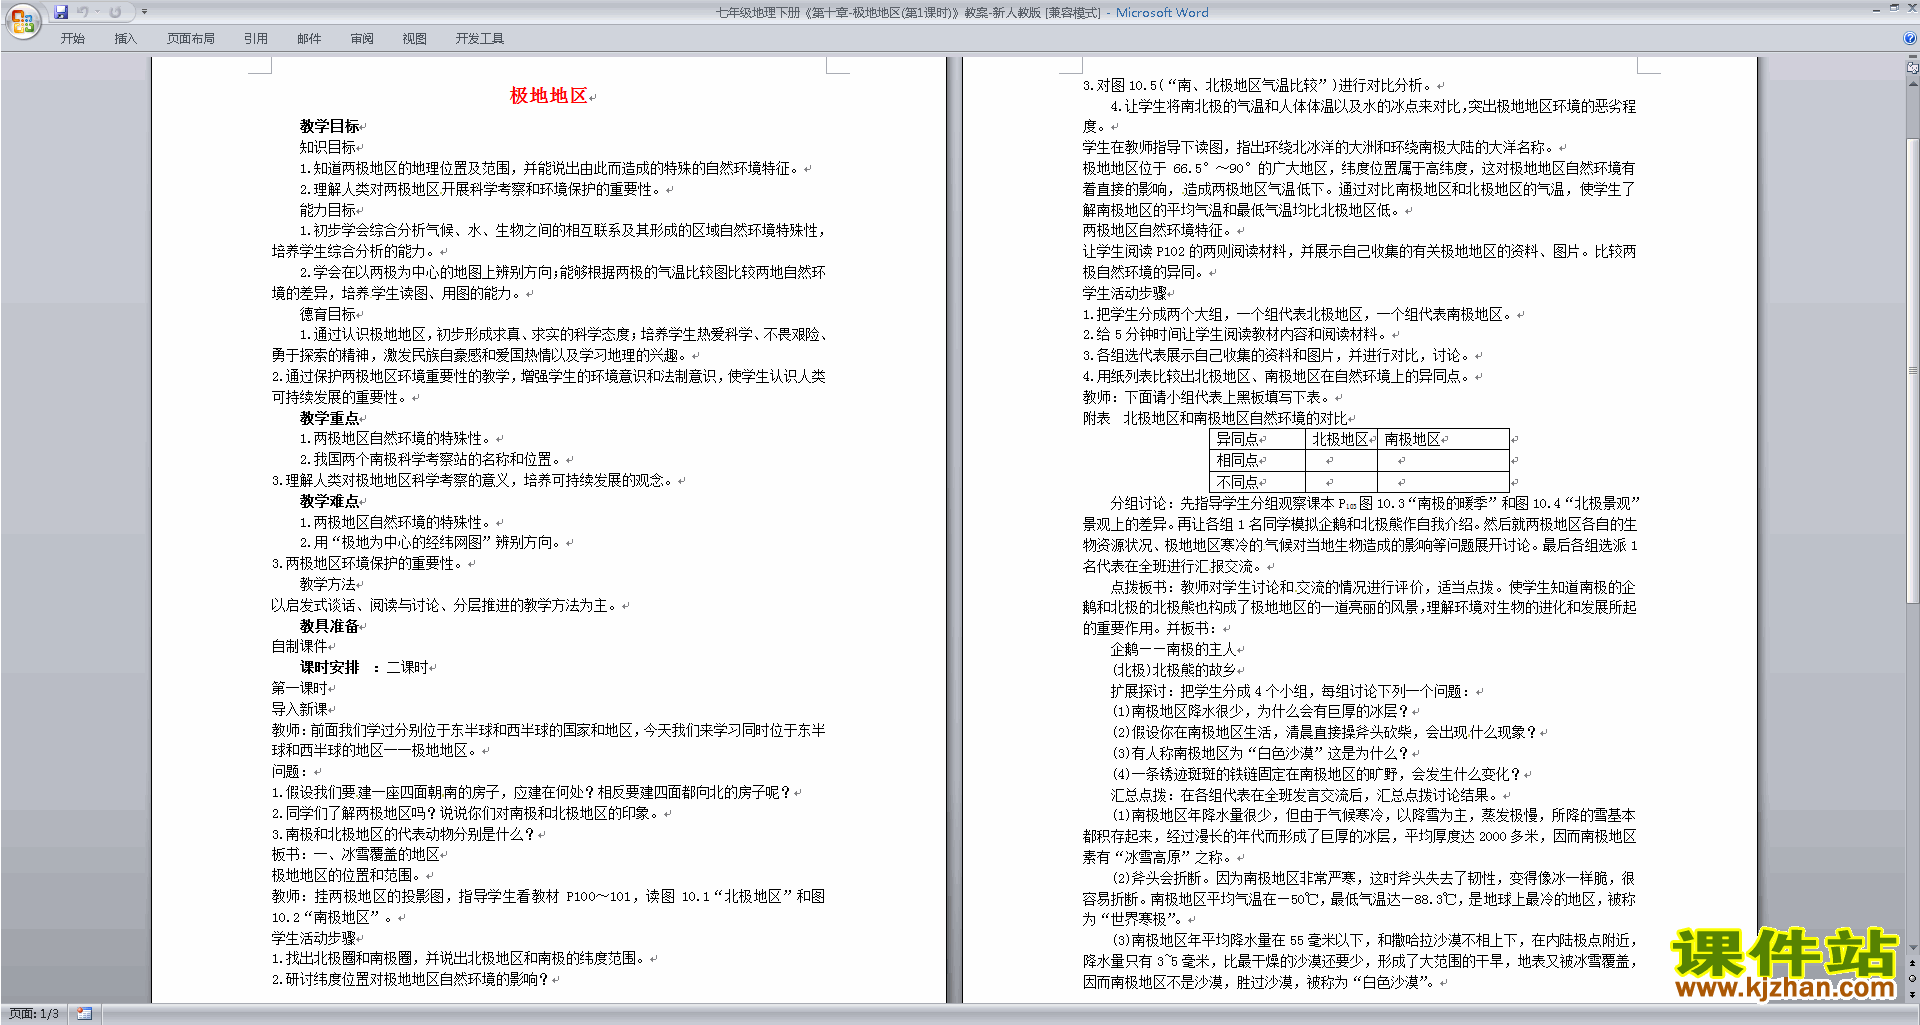Open the 开发工具 ribbon tab
Viewport: 1920px width, 1025px height.
pyautogui.click(x=480, y=39)
